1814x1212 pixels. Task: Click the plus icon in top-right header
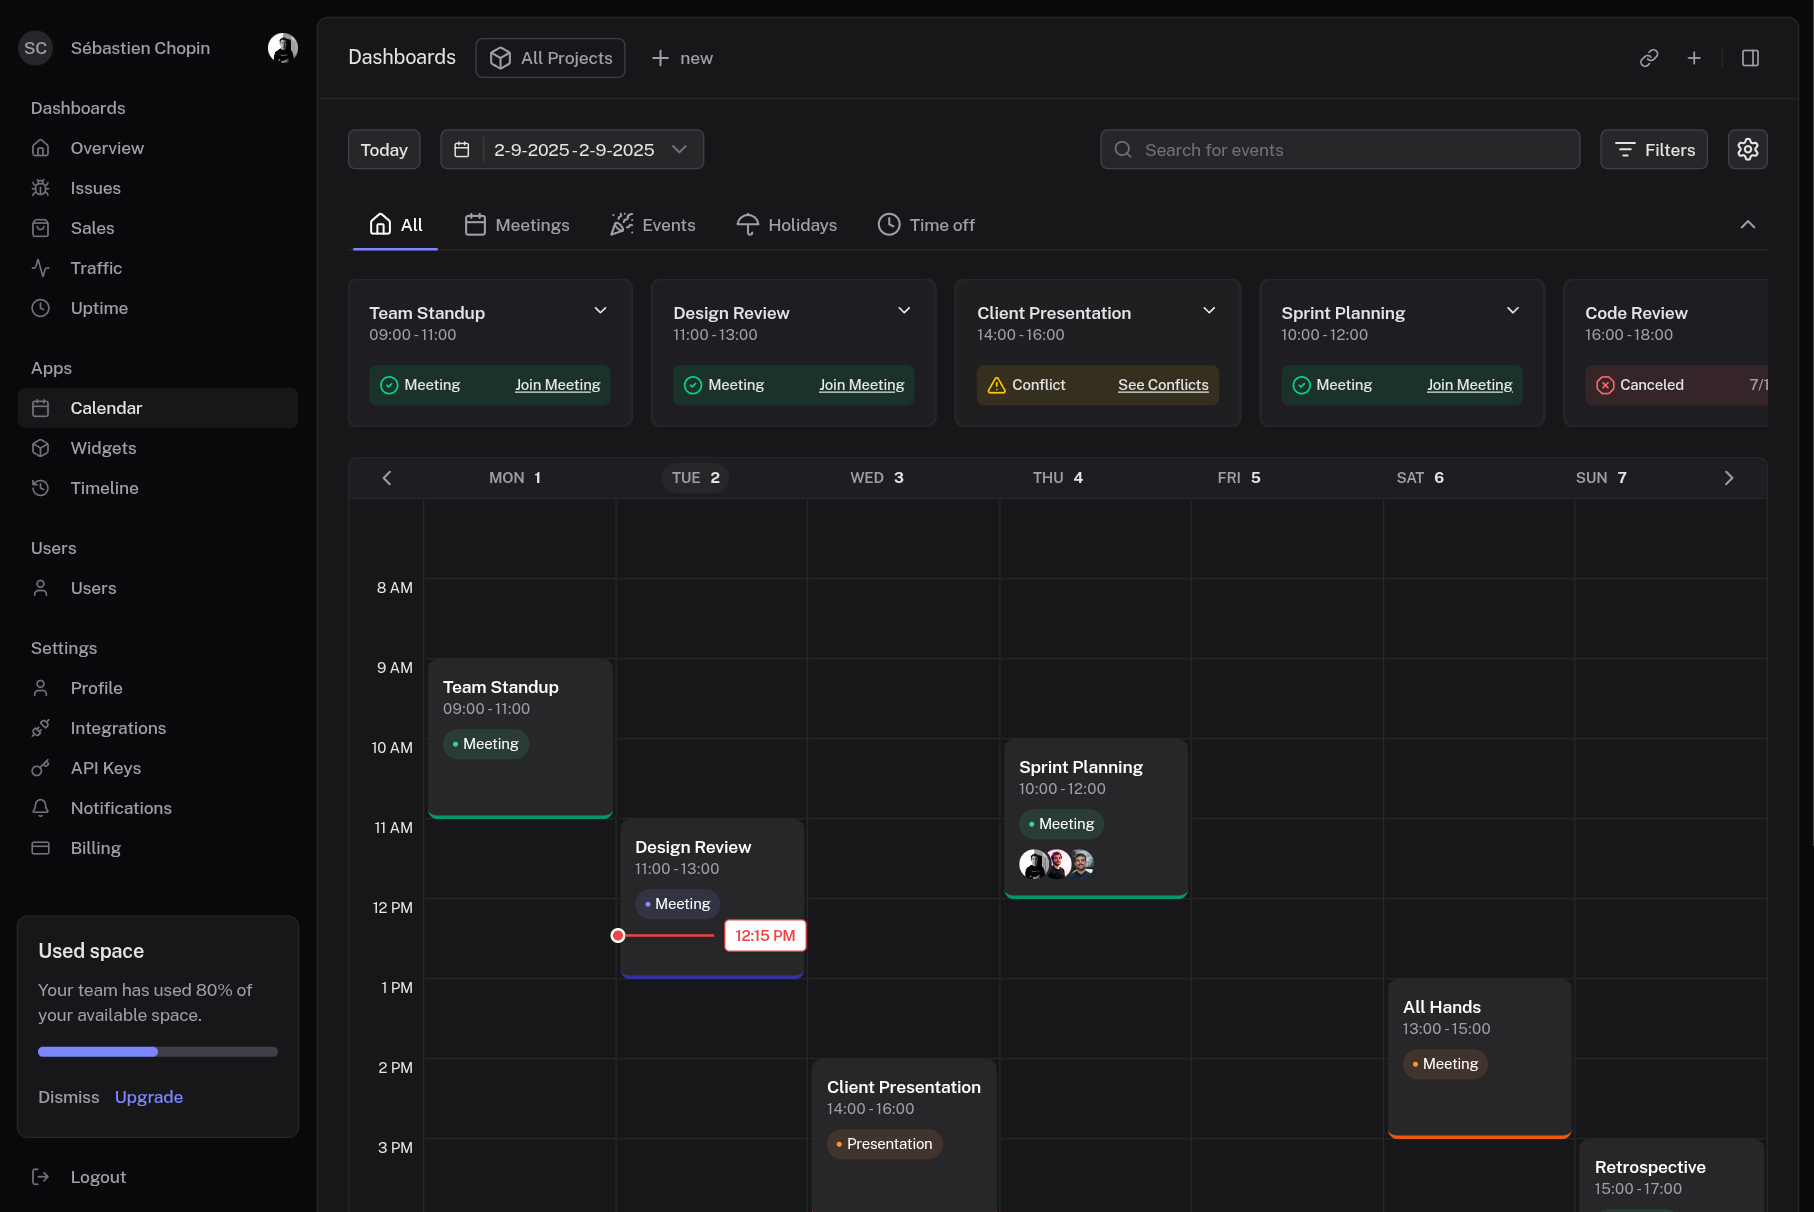tap(1694, 58)
